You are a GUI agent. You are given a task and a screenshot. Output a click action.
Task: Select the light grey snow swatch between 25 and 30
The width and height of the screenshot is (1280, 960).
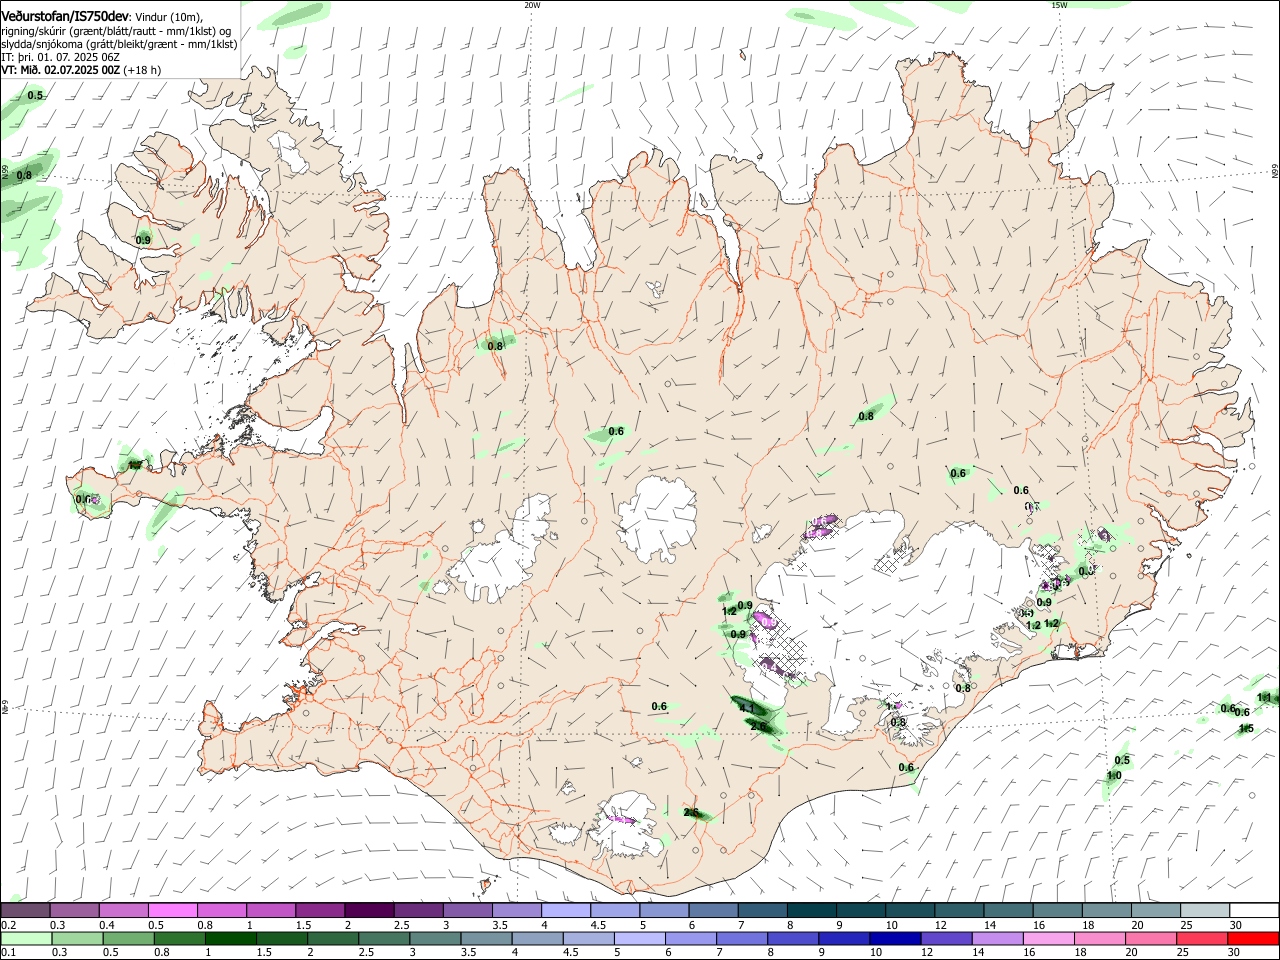pos(1206,910)
